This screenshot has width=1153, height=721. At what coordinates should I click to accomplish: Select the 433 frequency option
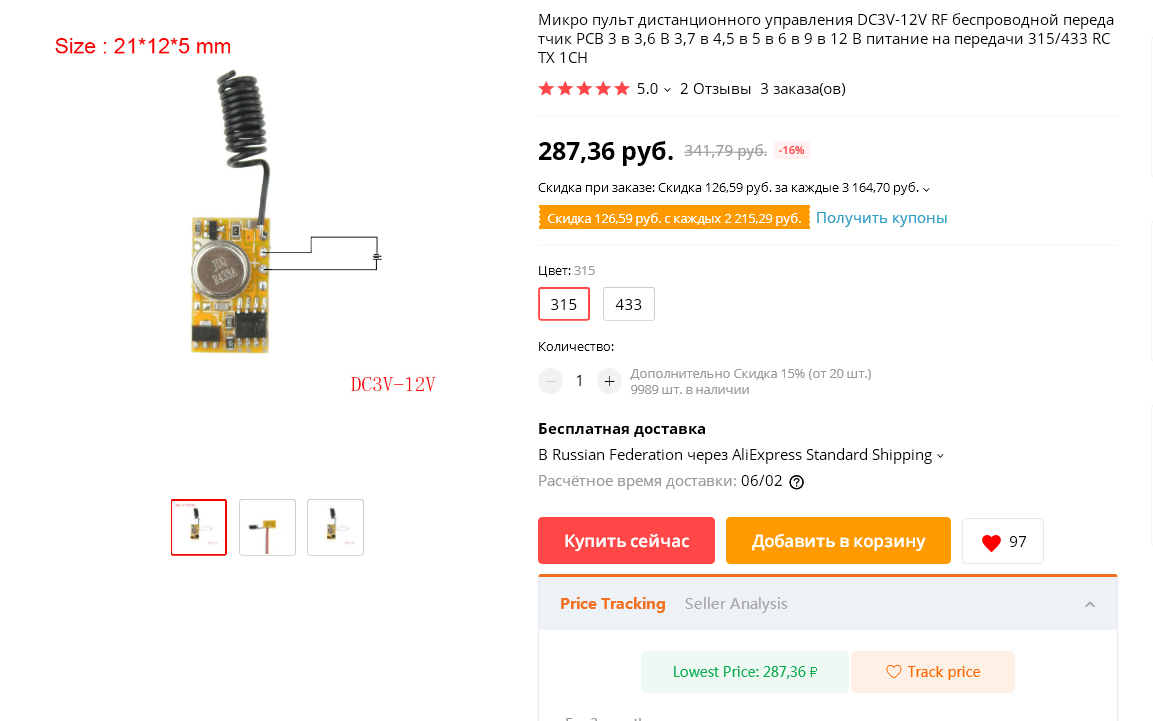[x=629, y=304]
